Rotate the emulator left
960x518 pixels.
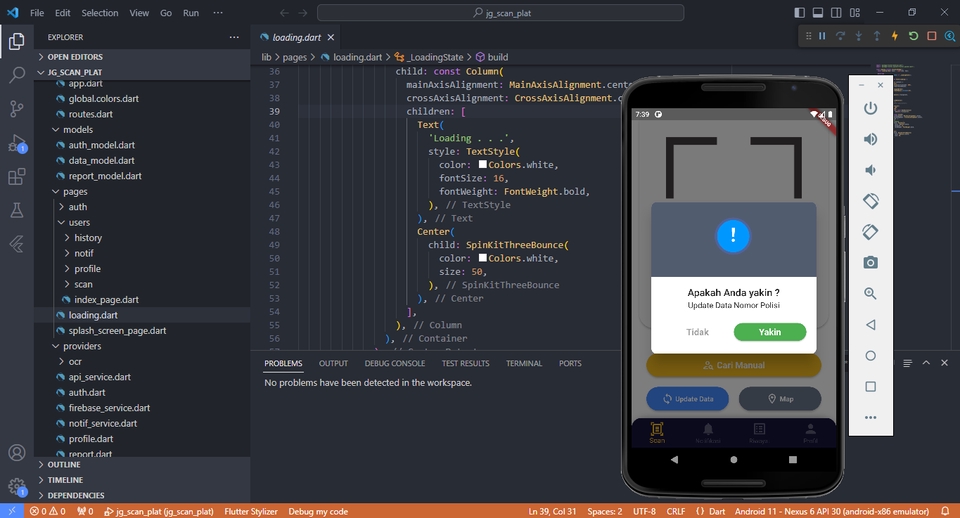tap(870, 201)
